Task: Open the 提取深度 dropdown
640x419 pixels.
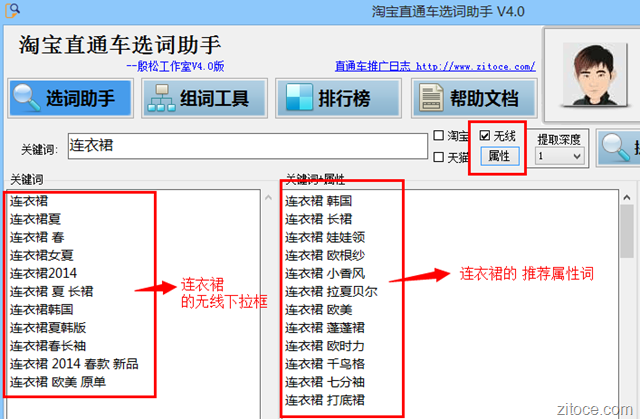Action: [x=559, y=156]
